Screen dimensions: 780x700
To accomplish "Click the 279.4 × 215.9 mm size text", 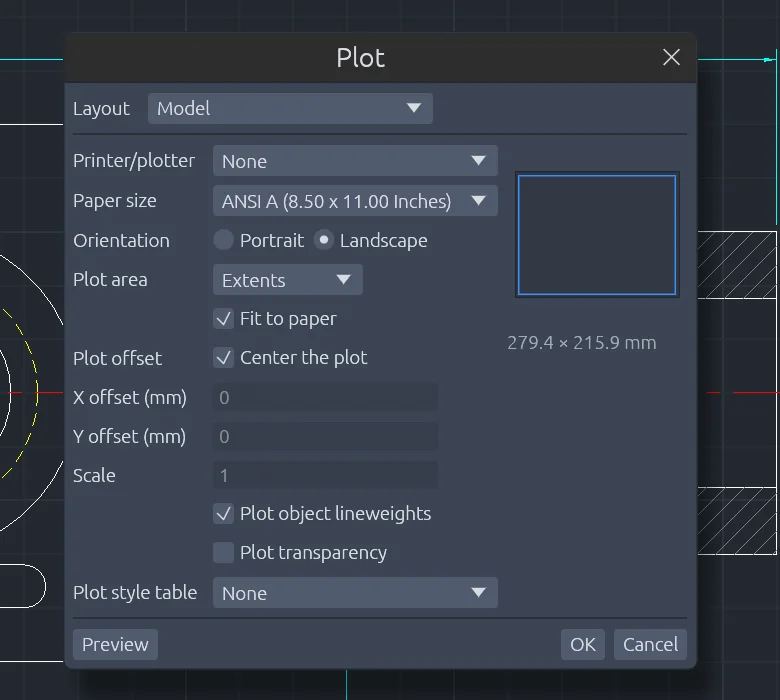I will click(582, 343).
